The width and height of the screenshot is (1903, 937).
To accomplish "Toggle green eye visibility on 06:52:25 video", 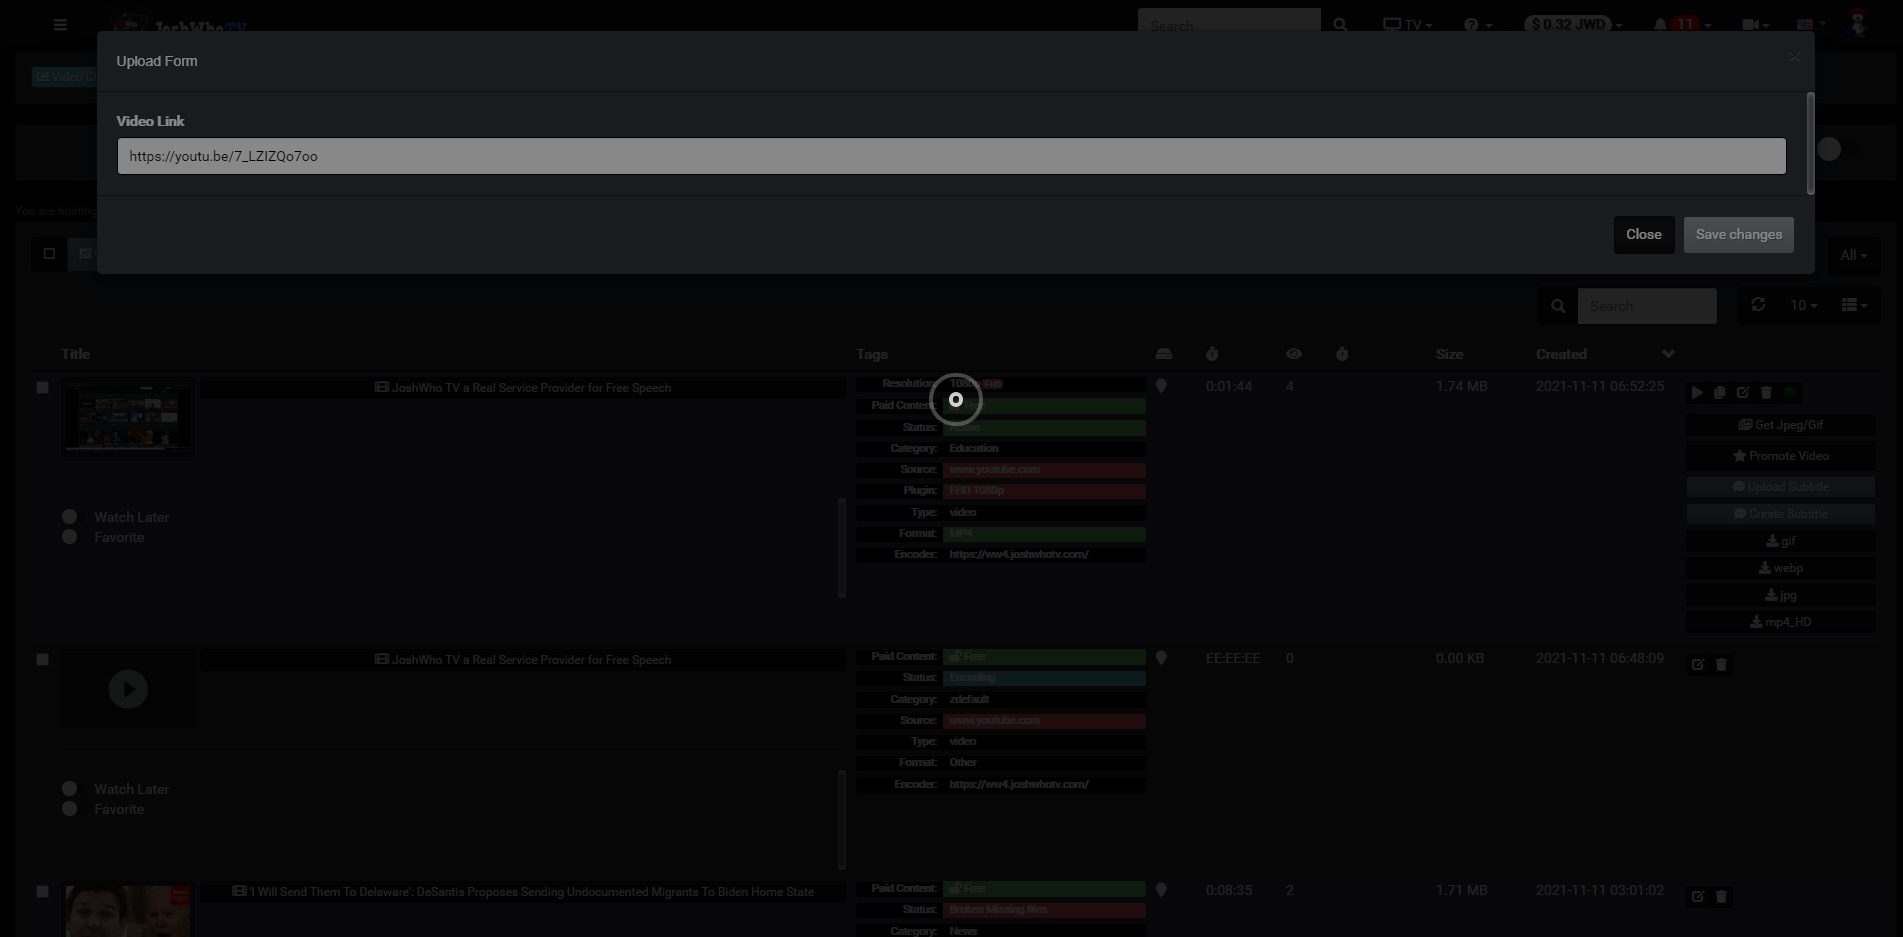I will [1790, 393].
